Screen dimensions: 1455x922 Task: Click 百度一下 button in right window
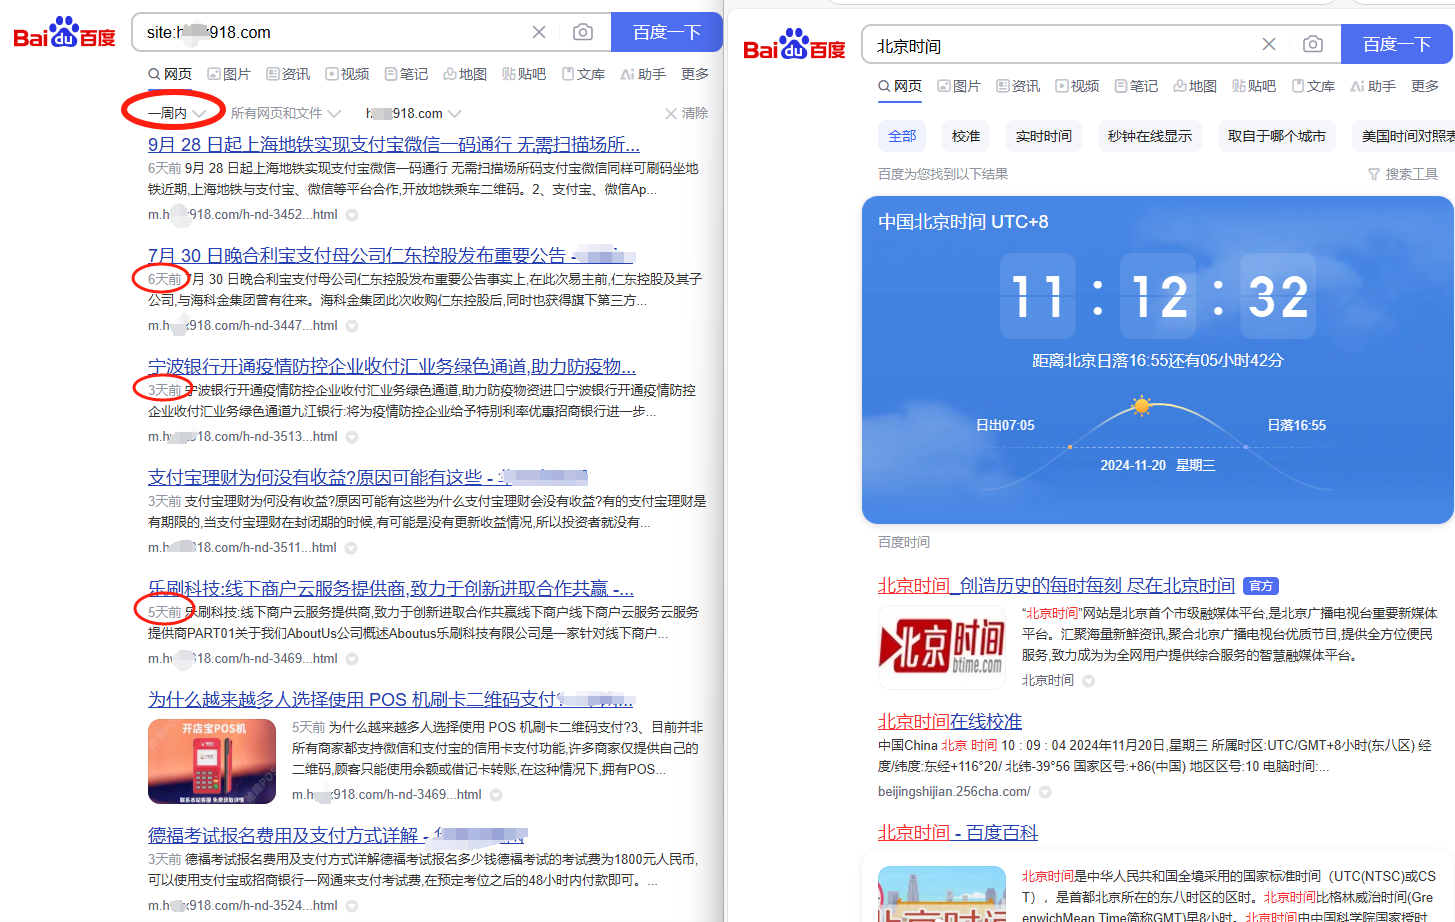(1397, 44)
